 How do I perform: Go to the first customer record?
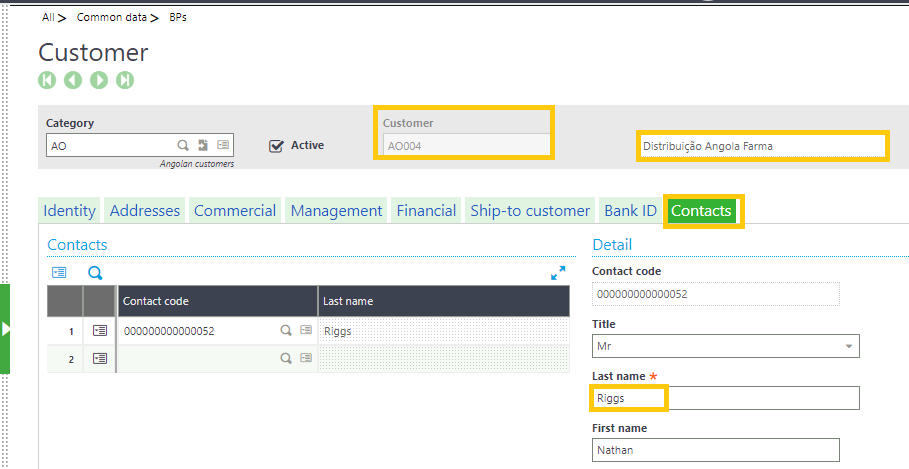point(47,79)
